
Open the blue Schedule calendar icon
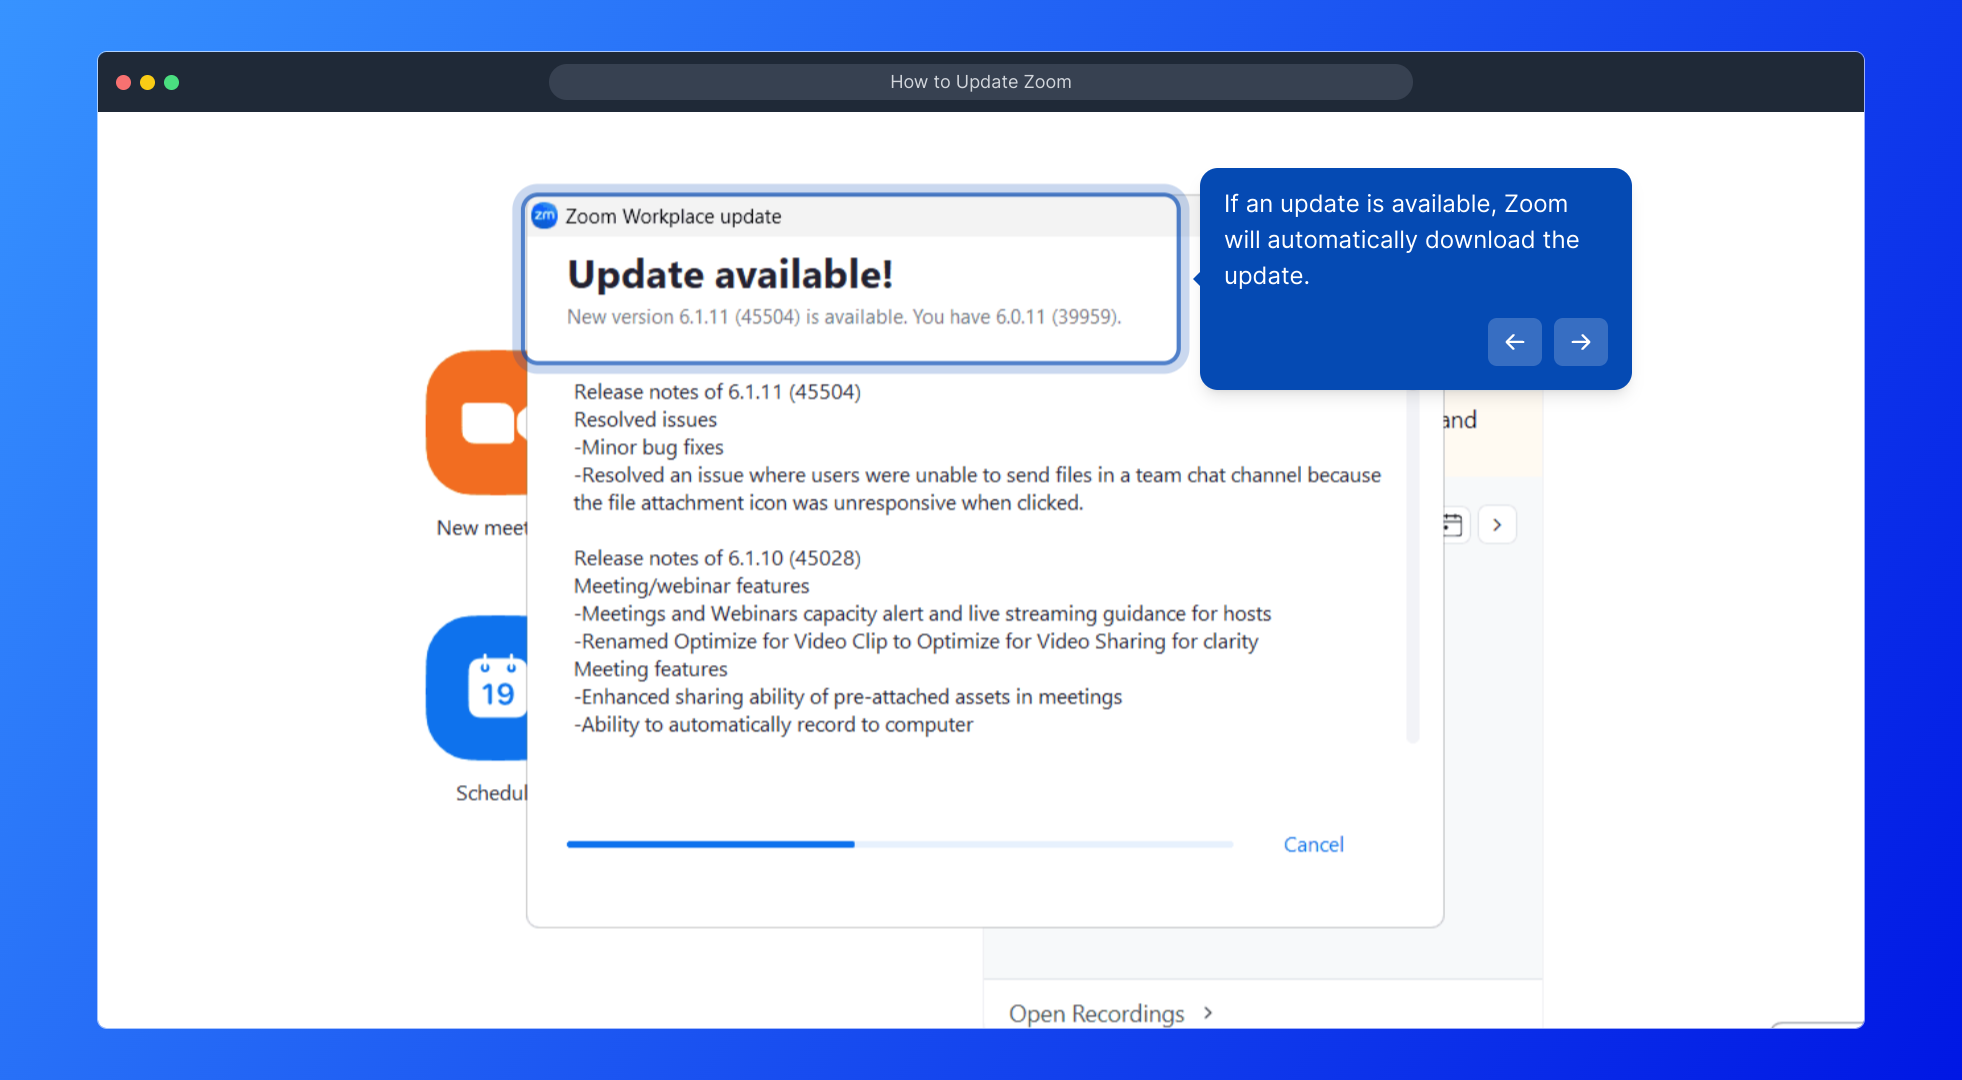480,688
